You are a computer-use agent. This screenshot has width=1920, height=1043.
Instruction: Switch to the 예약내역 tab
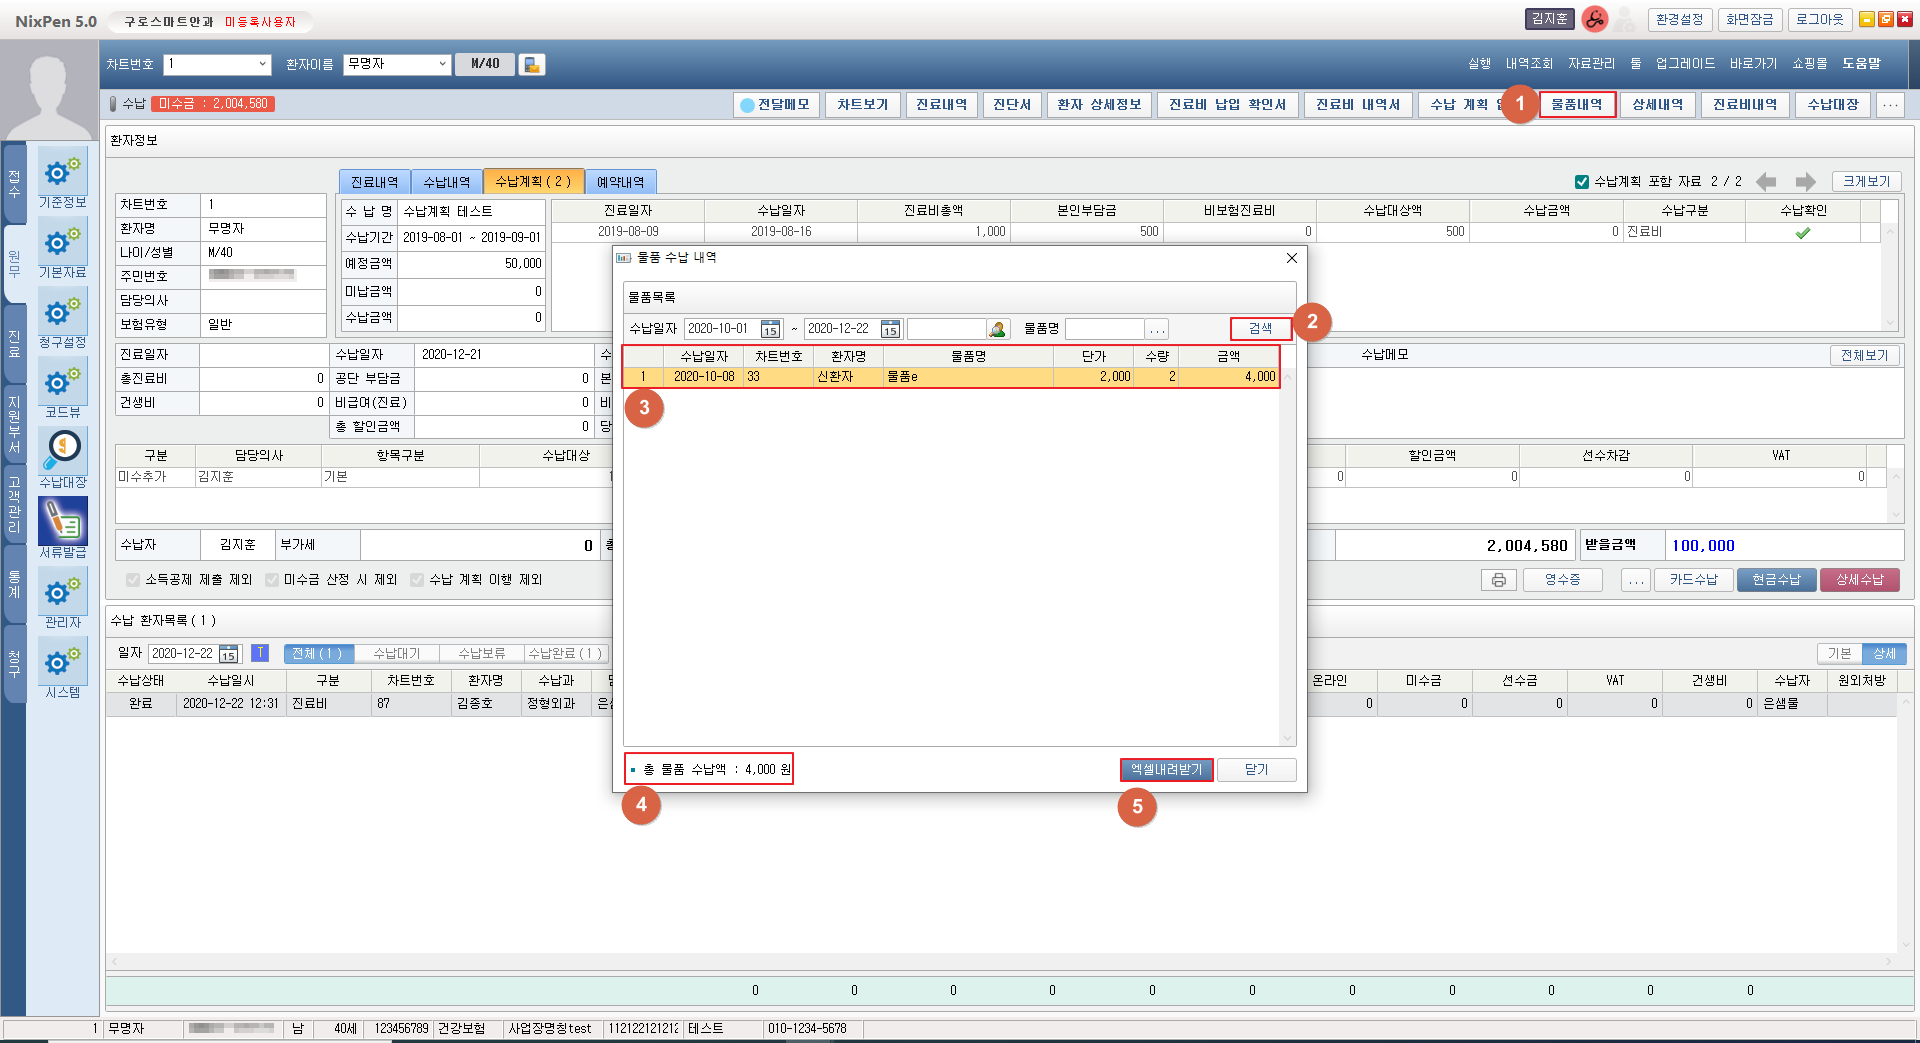pyautogui.click(x=620, y=182)
